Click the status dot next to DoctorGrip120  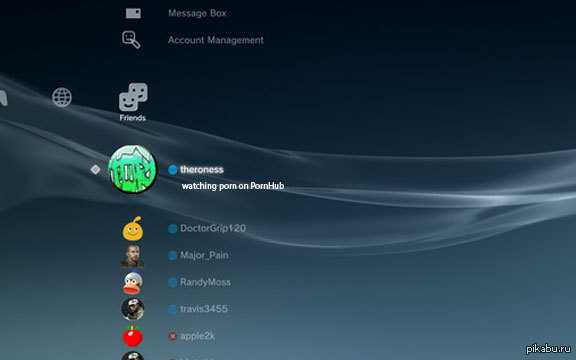[x=173, y=229]
